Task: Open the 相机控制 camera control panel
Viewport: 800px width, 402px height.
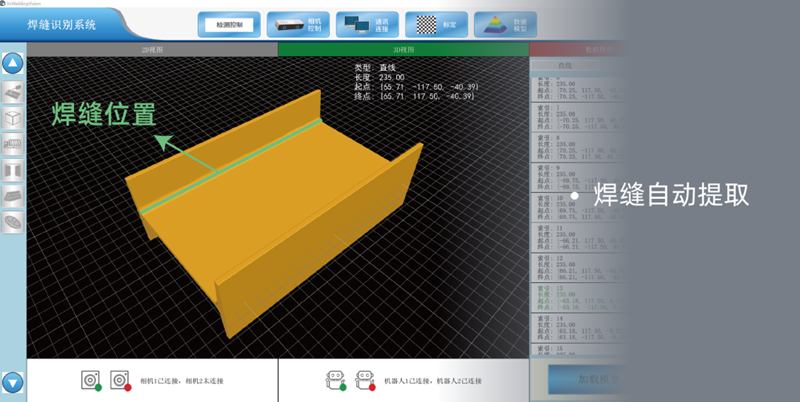Action: tap(299, 24)
